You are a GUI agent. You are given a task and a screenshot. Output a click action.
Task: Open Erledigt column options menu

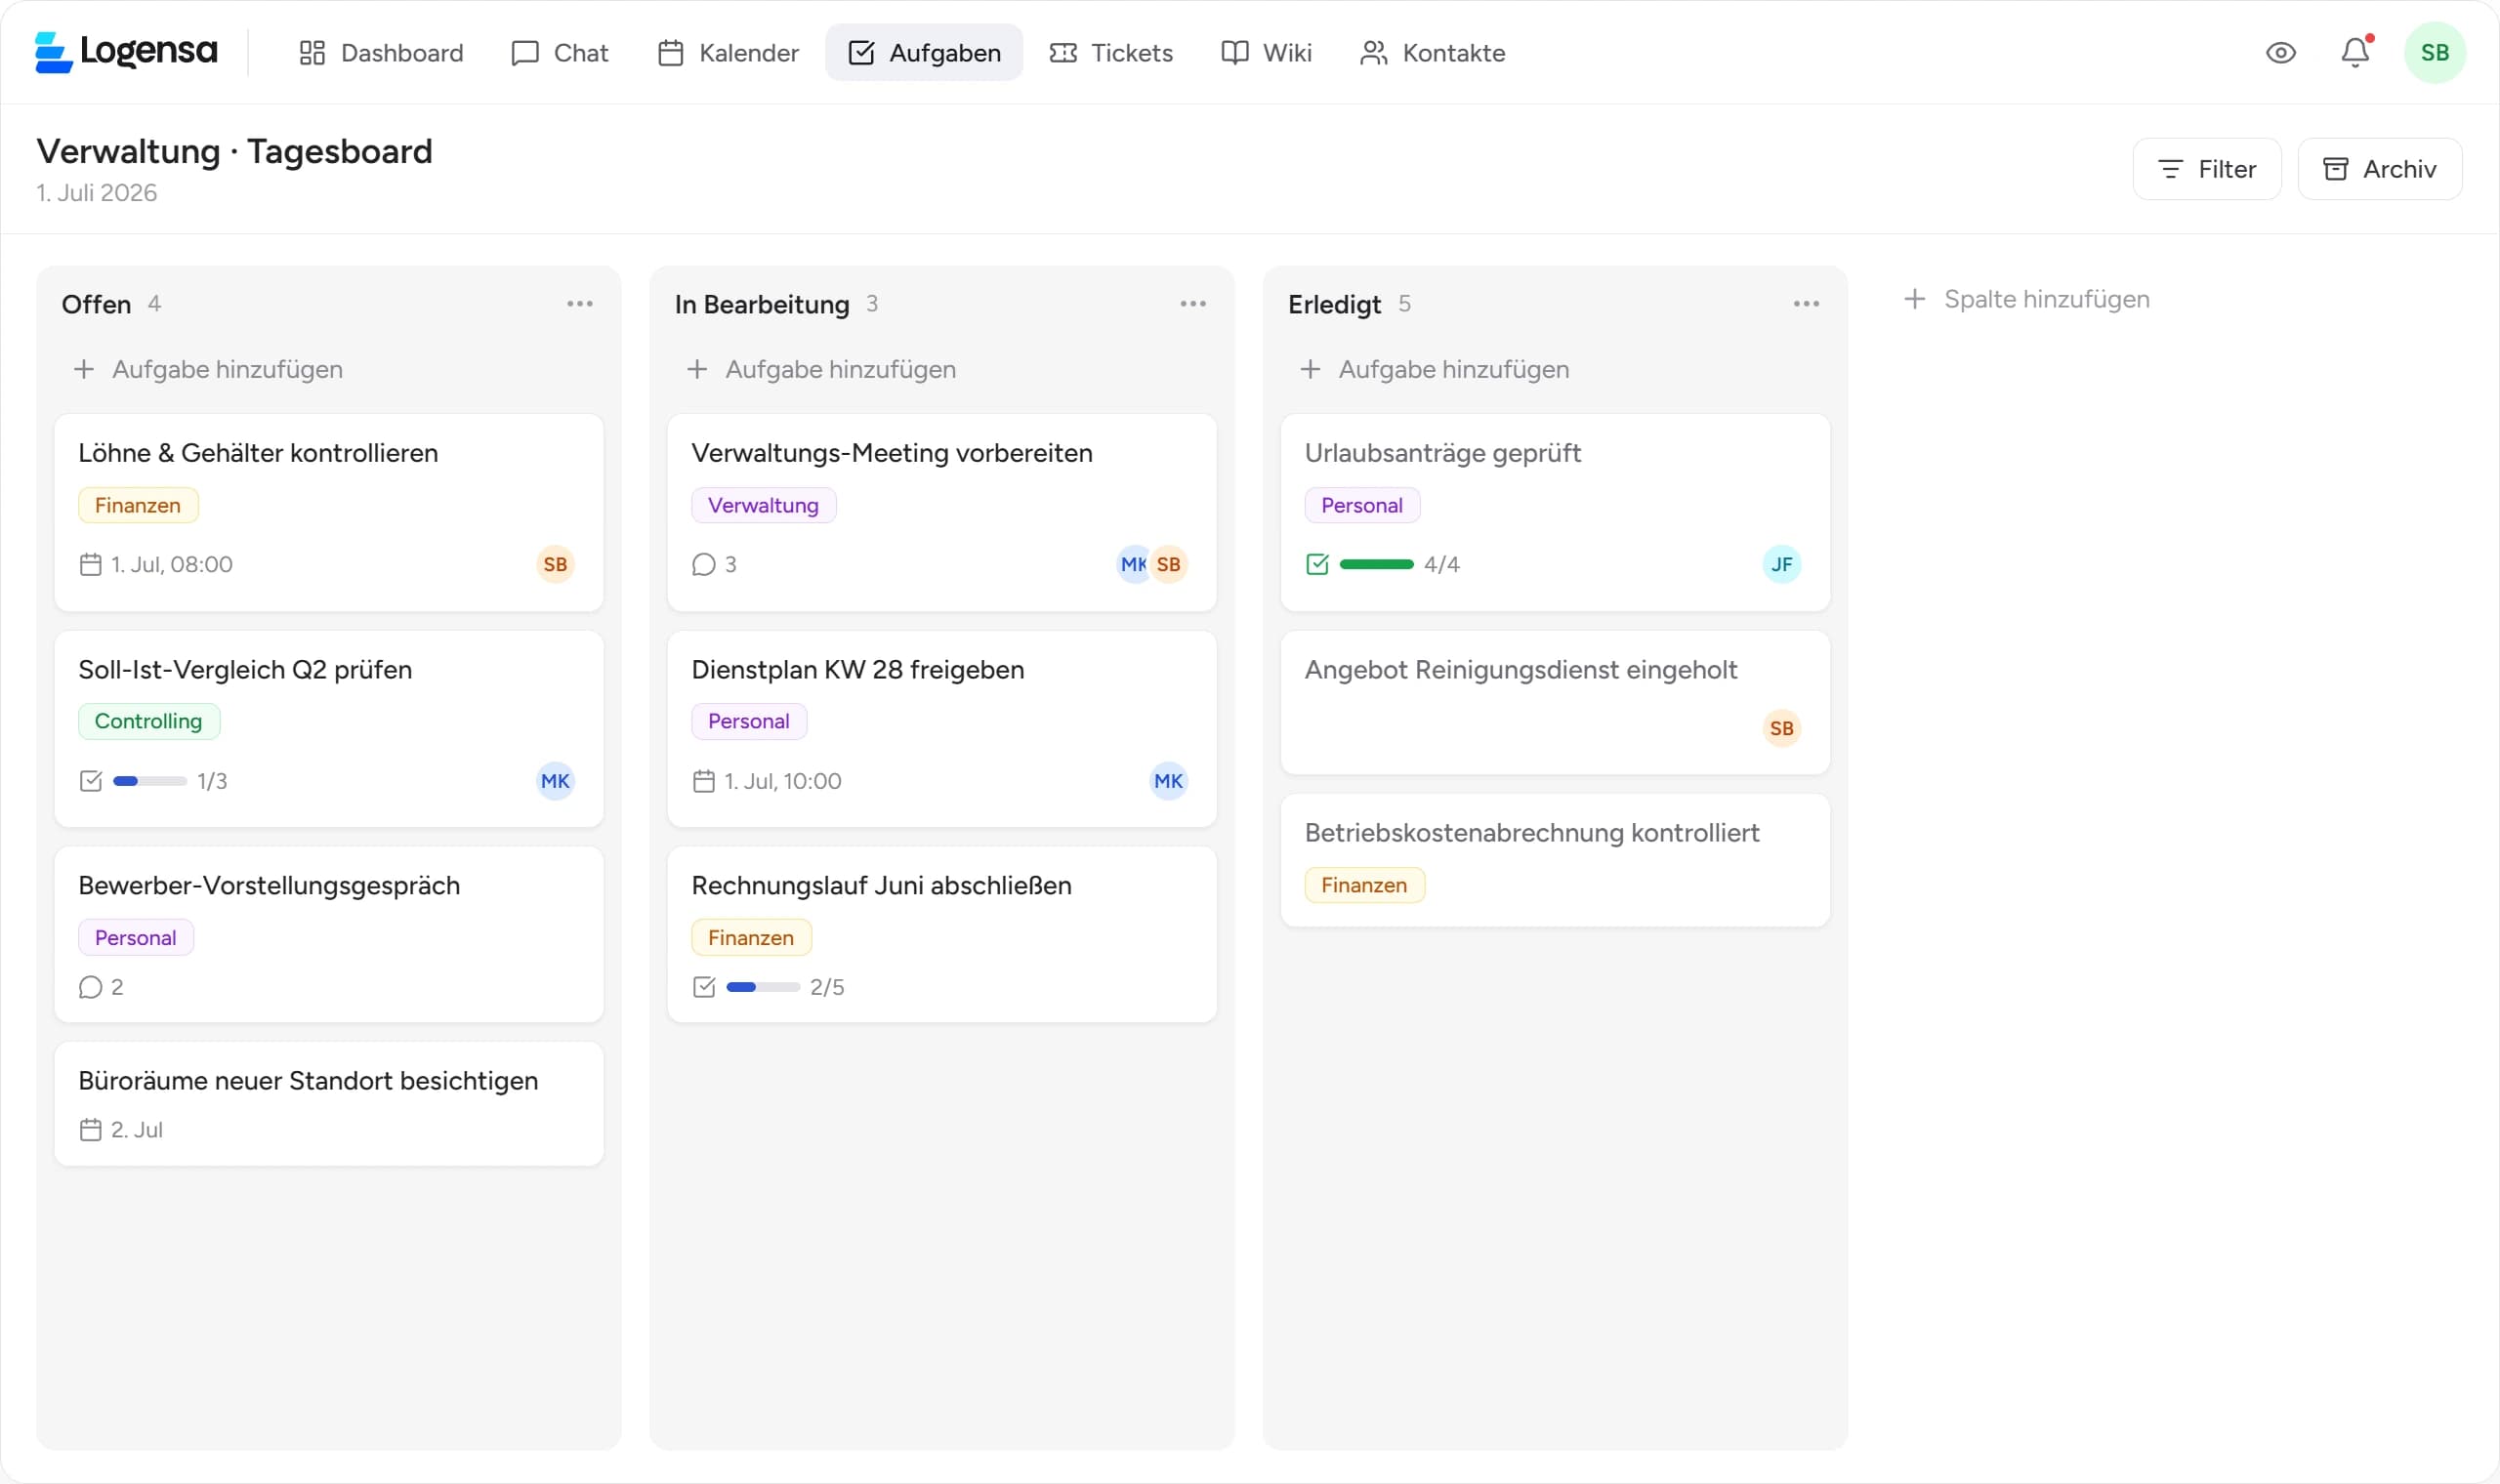tap(1806, 303)
